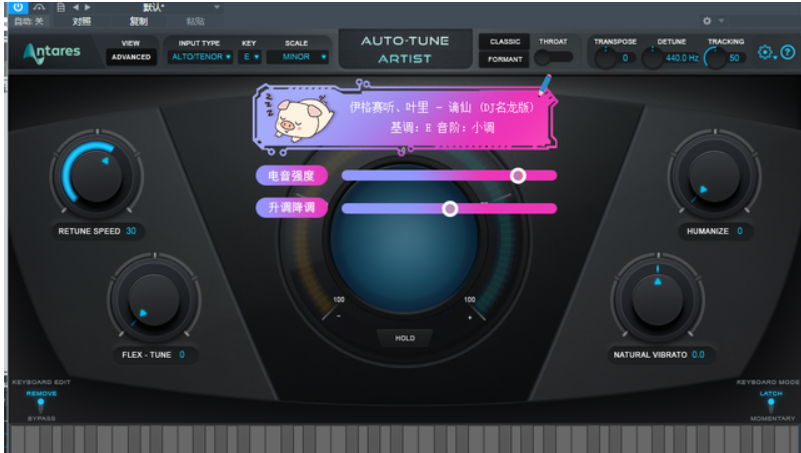Click the MOMENTARY label under KEYBOARD MODE
Screen dimensions: 801x453
tap(772, 418)
